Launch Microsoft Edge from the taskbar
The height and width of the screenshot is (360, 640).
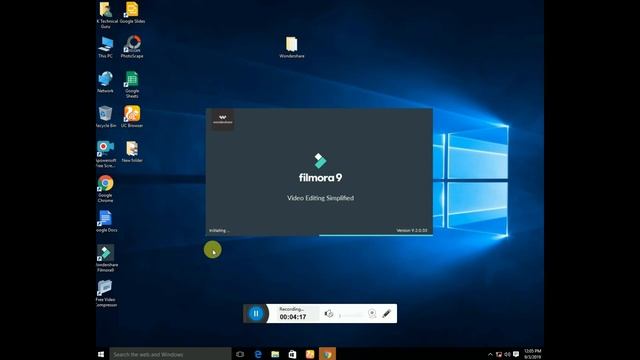[x=258, y=354]
